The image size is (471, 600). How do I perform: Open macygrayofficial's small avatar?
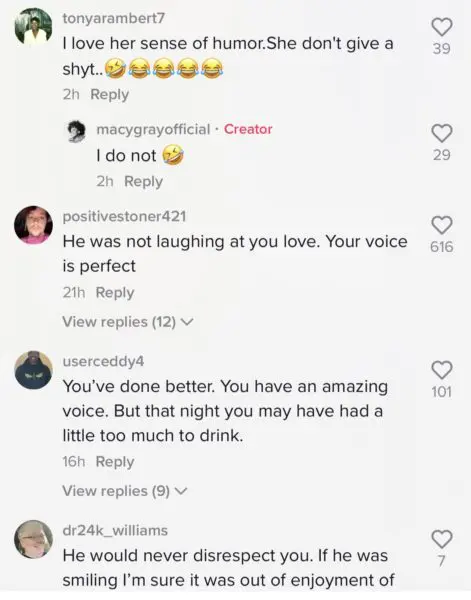(x=77, y=131)
